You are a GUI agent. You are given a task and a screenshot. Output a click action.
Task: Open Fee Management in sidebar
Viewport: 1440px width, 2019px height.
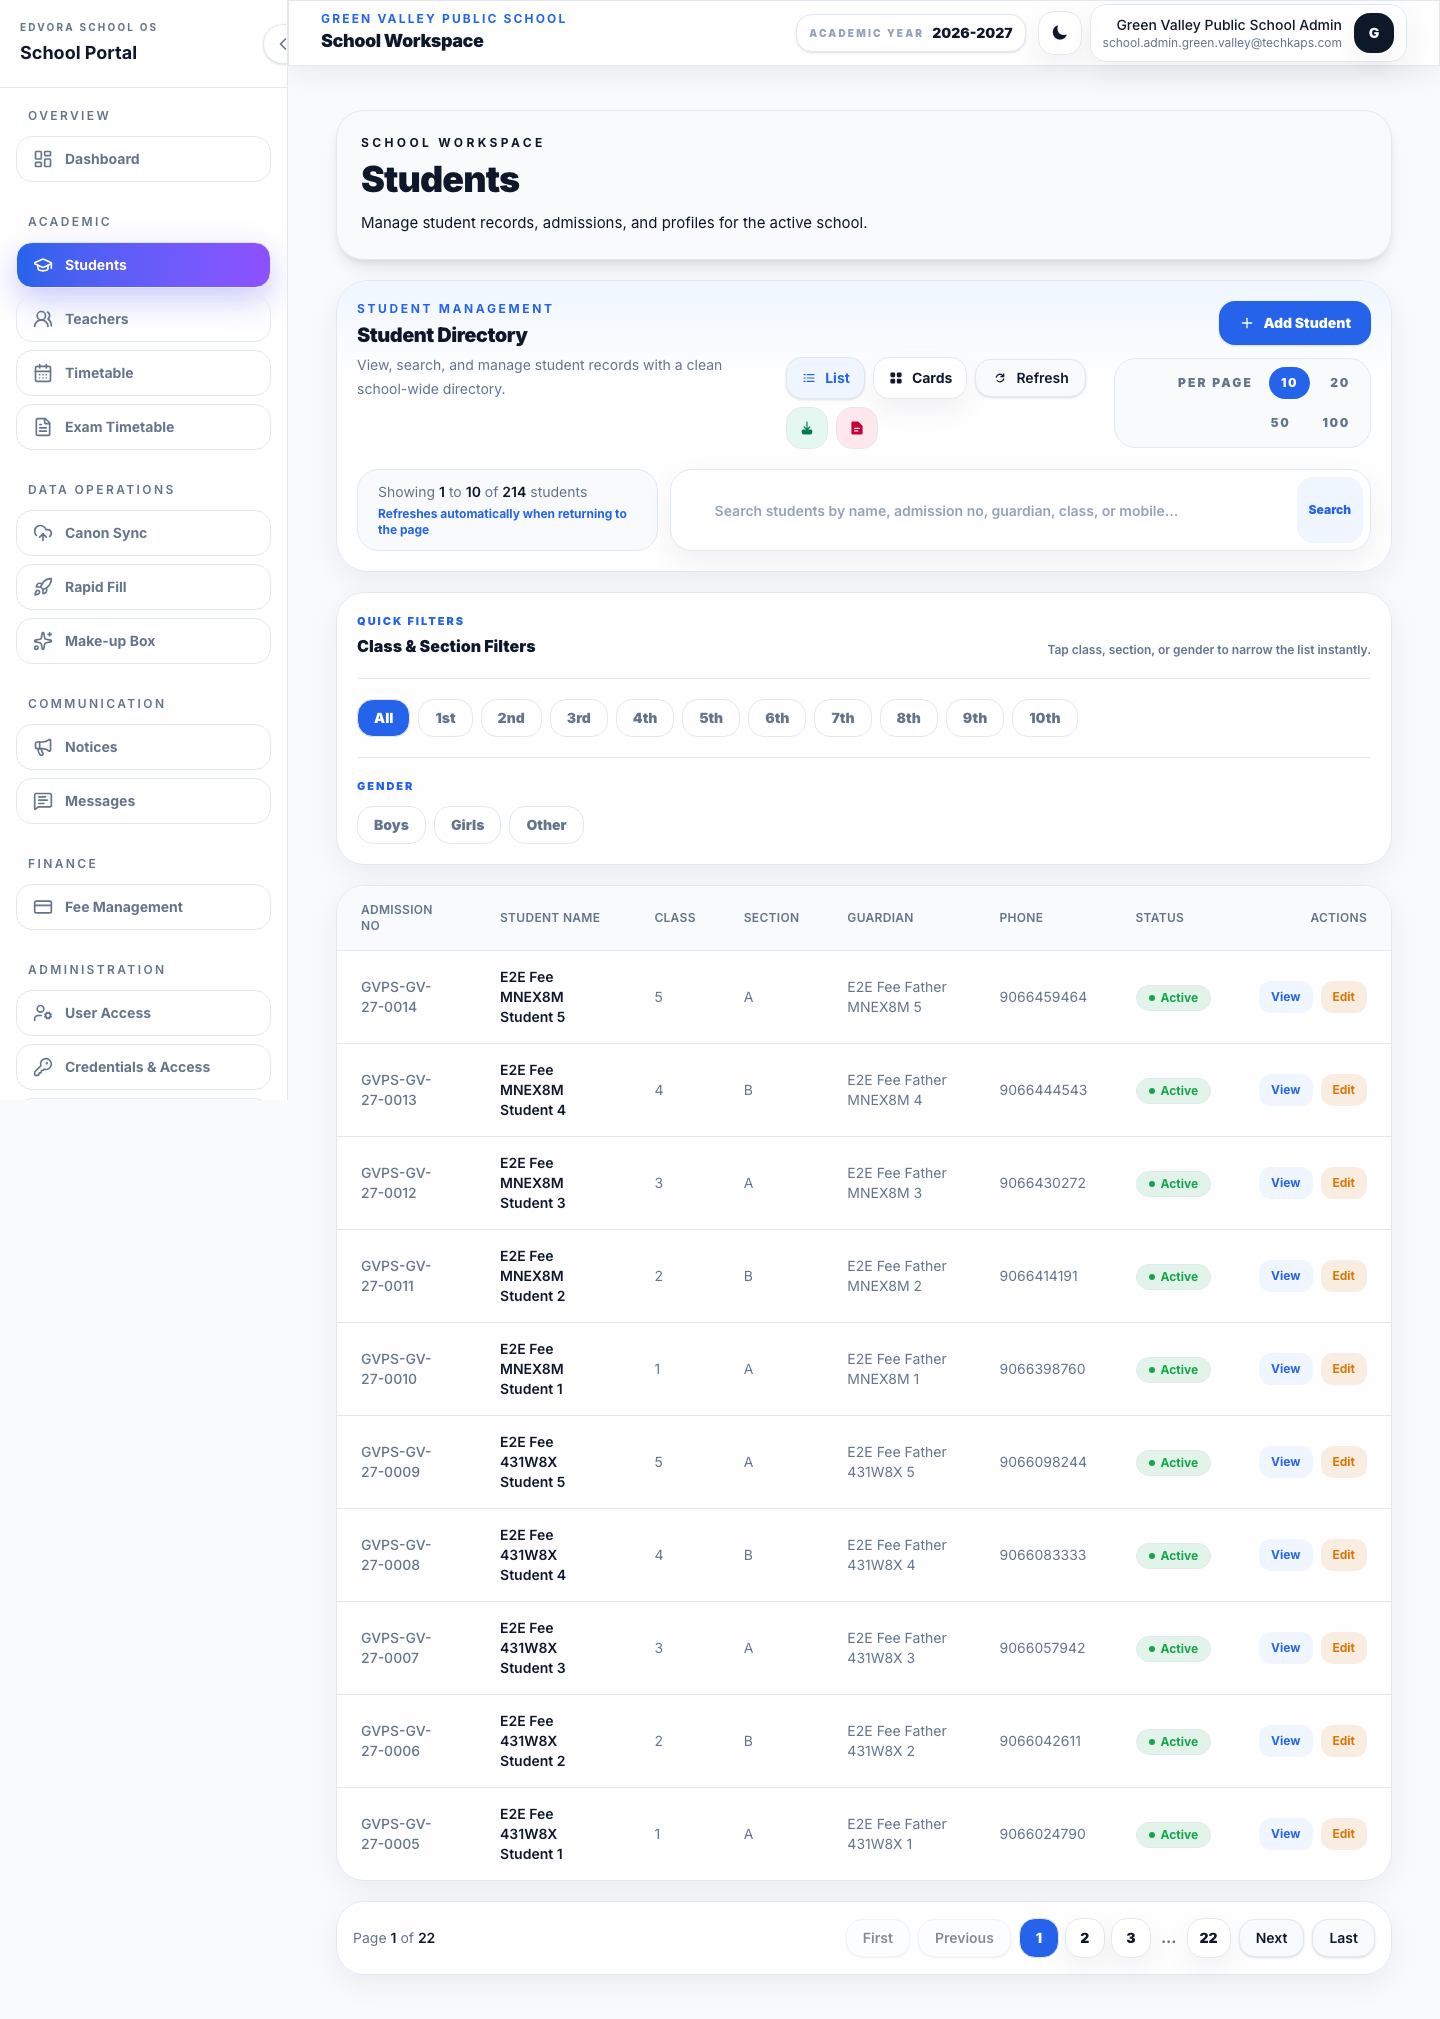(x=144, y=907)
